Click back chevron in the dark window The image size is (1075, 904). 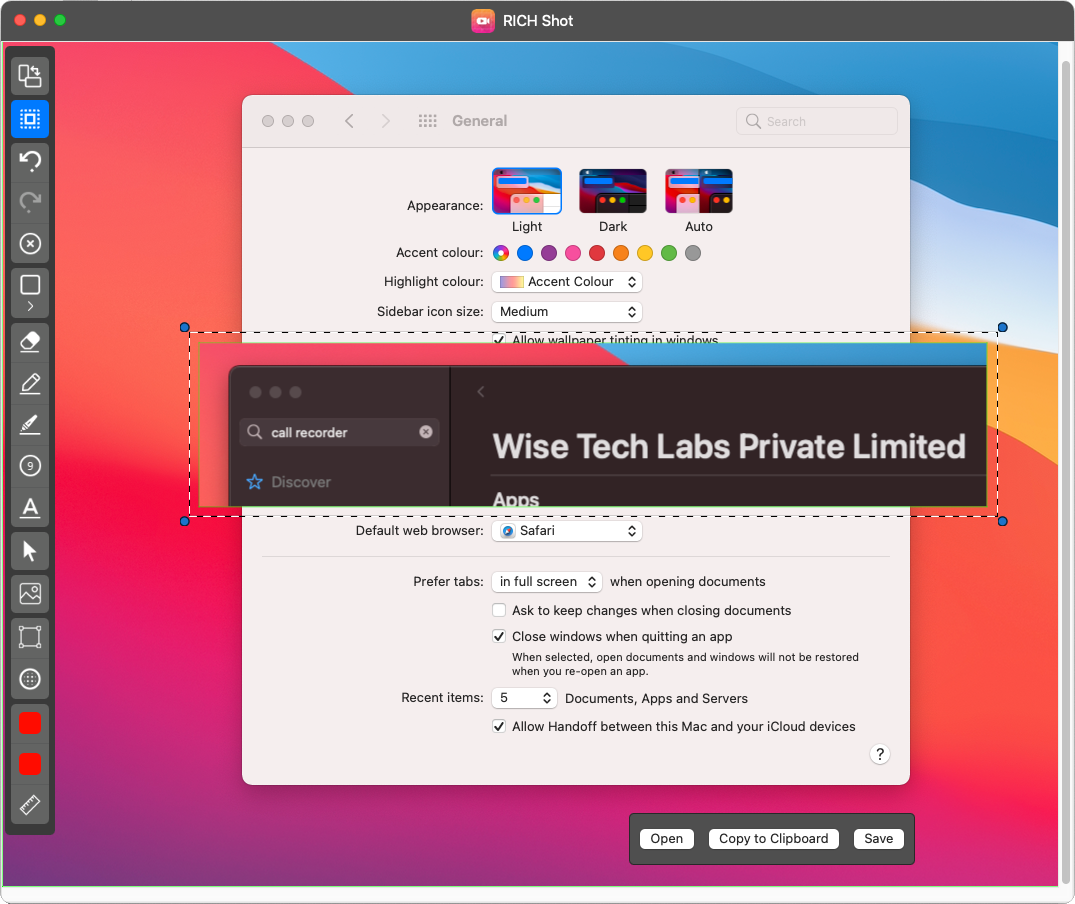pos(481,391)
